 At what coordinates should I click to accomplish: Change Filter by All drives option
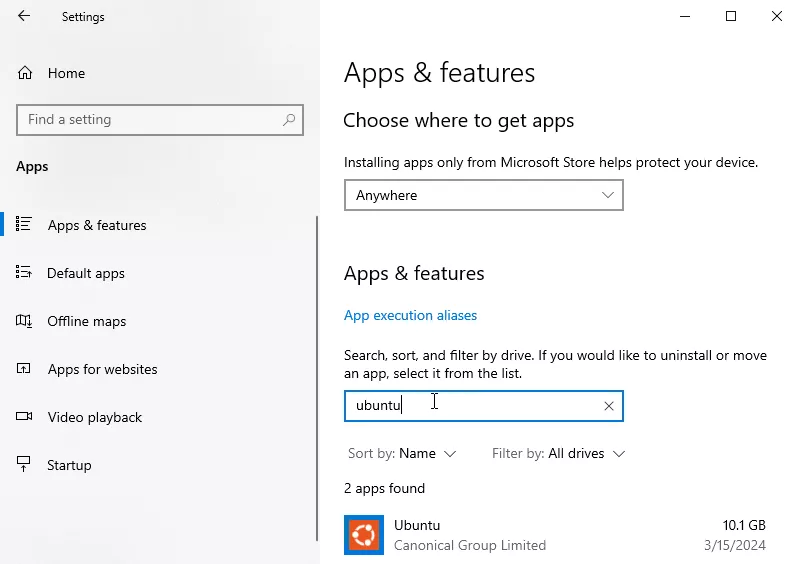point(558,453)
